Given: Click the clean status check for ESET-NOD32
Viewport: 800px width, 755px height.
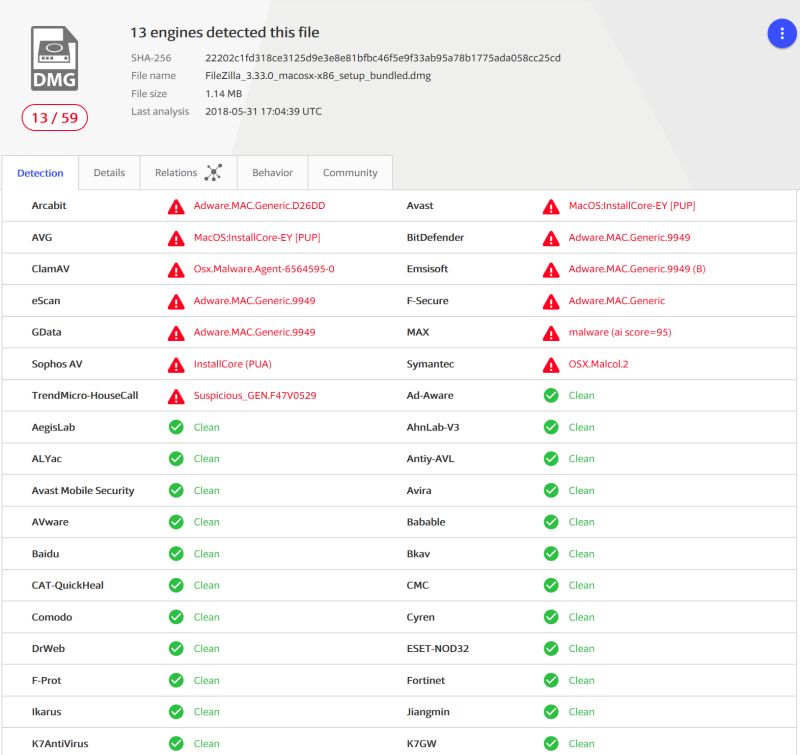Looking at the screenshot, I should [x=551, y=648].
